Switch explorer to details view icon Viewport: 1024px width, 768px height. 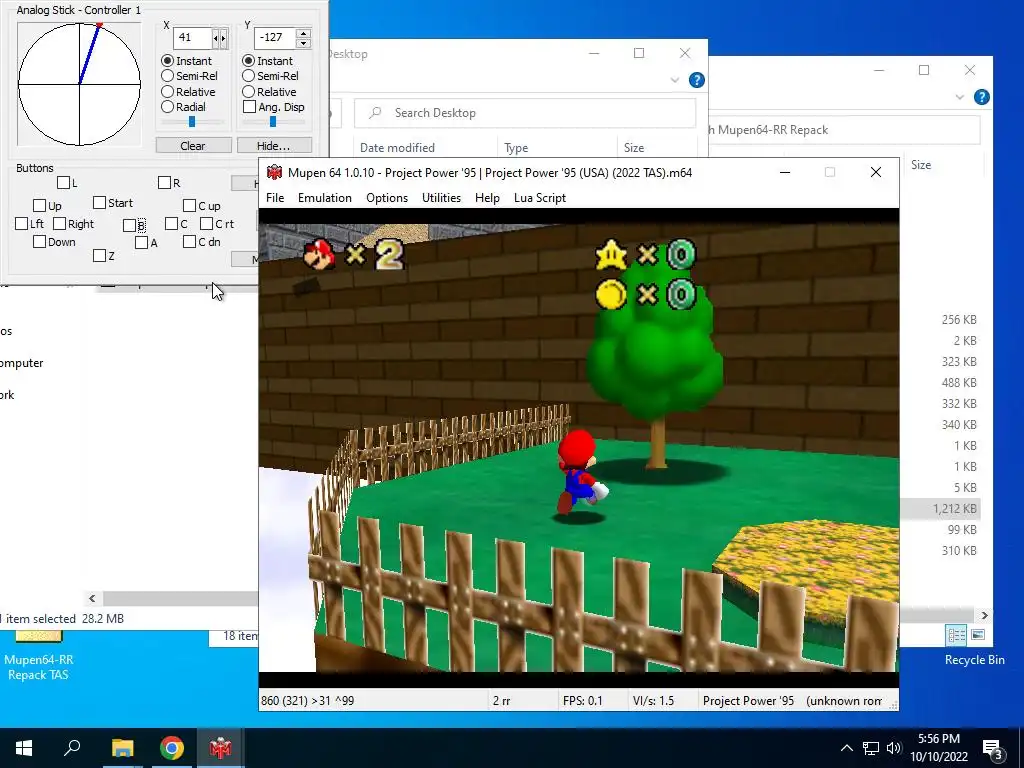coord(957,635)
